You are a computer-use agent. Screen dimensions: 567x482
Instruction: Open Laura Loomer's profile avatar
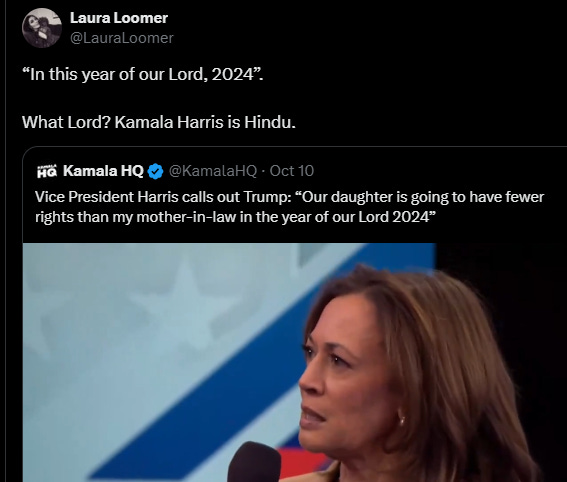42,28
